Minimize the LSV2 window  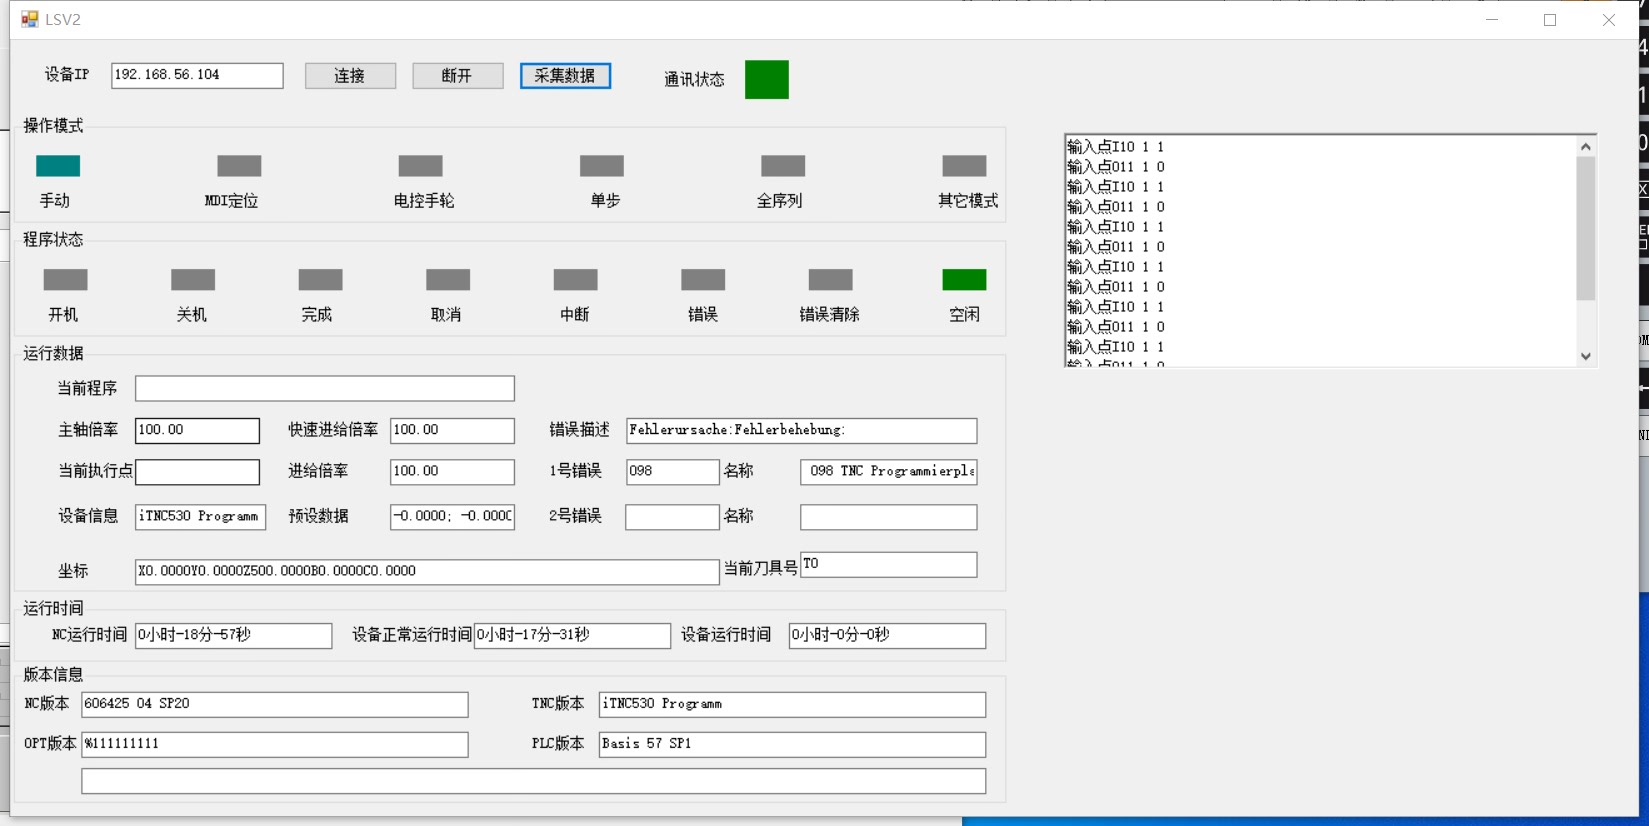pos(1492,19)
